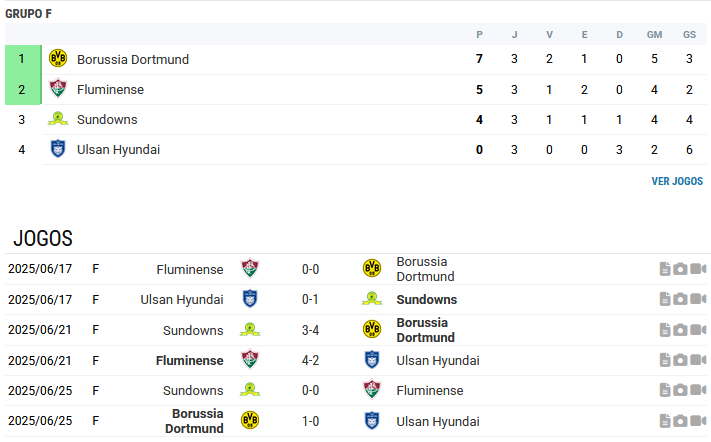
Task: Open Fluminense team page from standings
Action: tap(110, 90)
